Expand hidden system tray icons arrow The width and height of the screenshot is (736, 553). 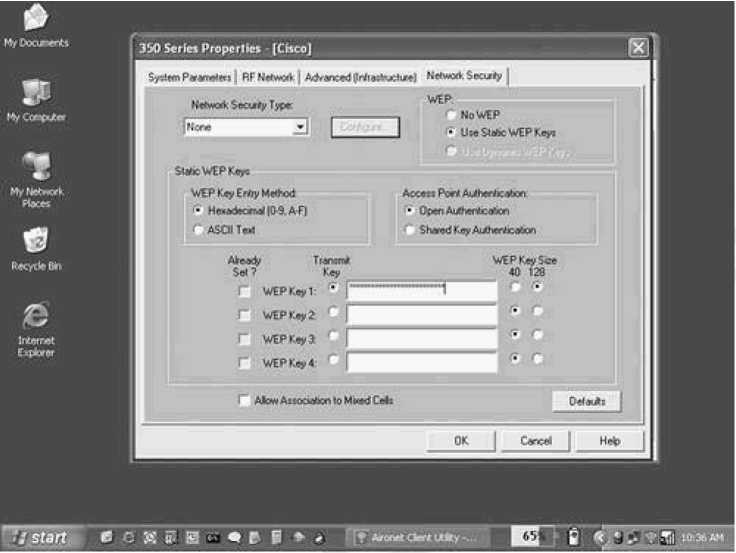[x=599, y=538]
